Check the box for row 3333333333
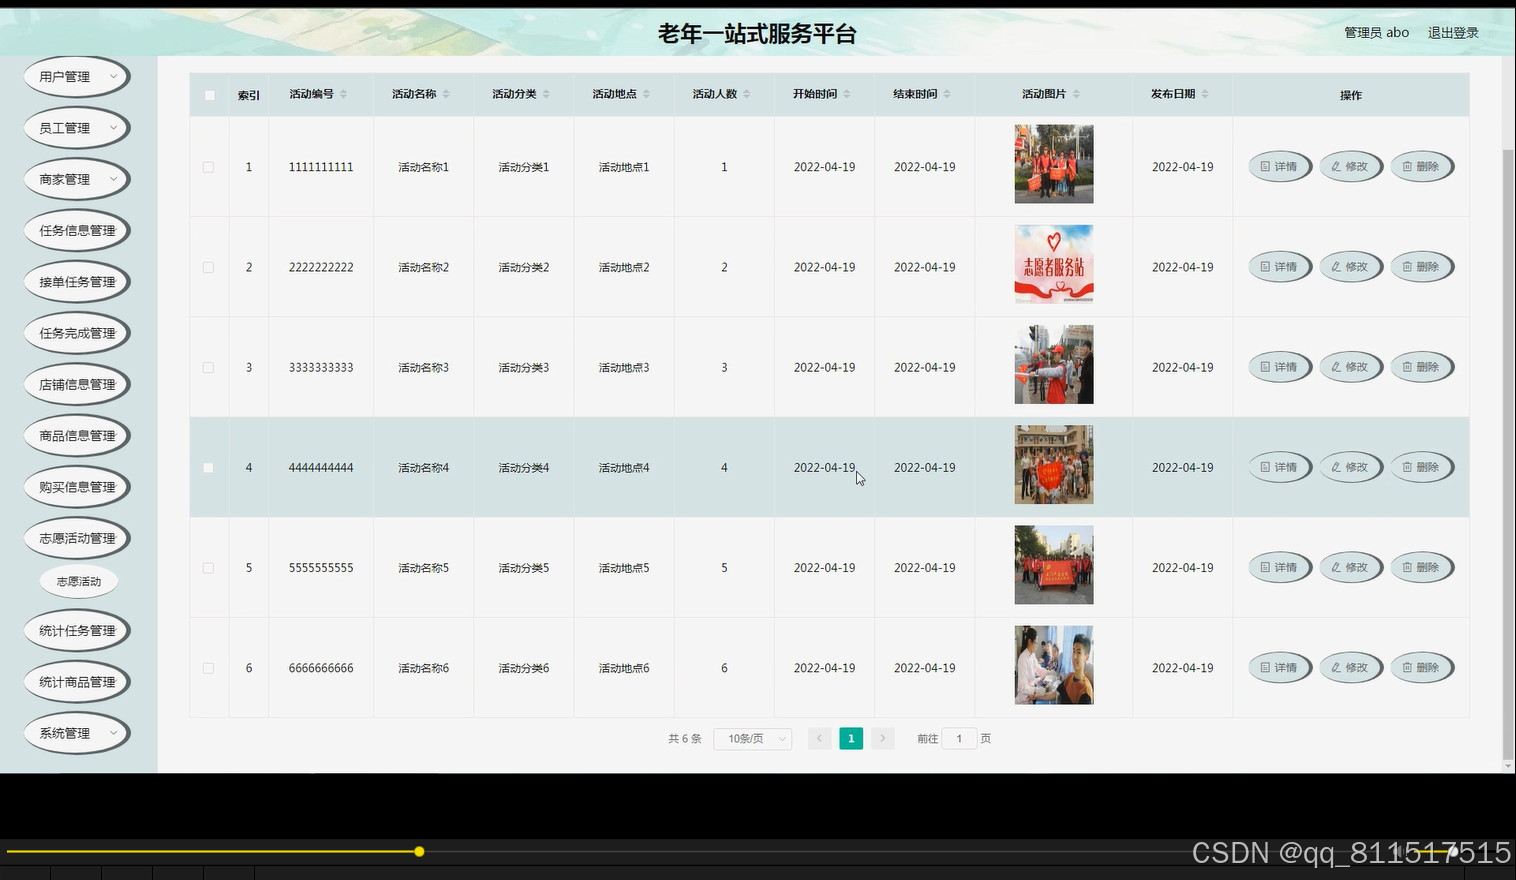This screenshot has width=1516, height=880. [208, 367]
